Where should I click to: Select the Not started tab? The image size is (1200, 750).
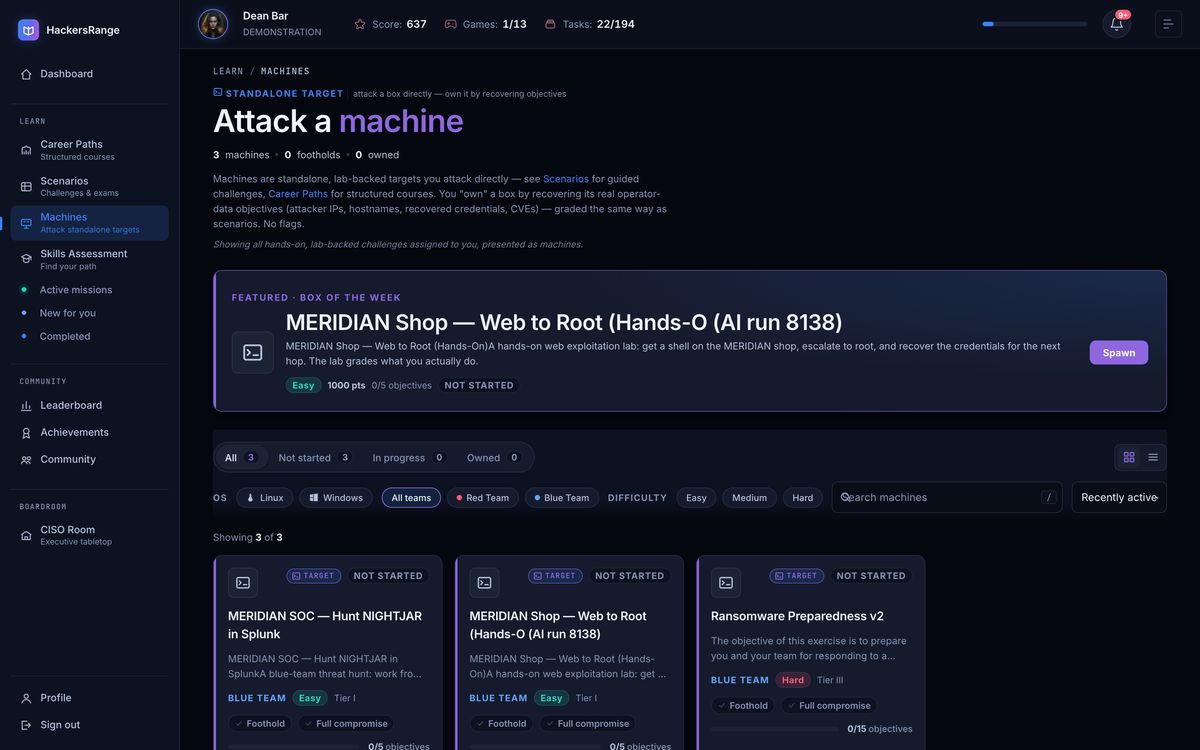[x=315, y=458]
